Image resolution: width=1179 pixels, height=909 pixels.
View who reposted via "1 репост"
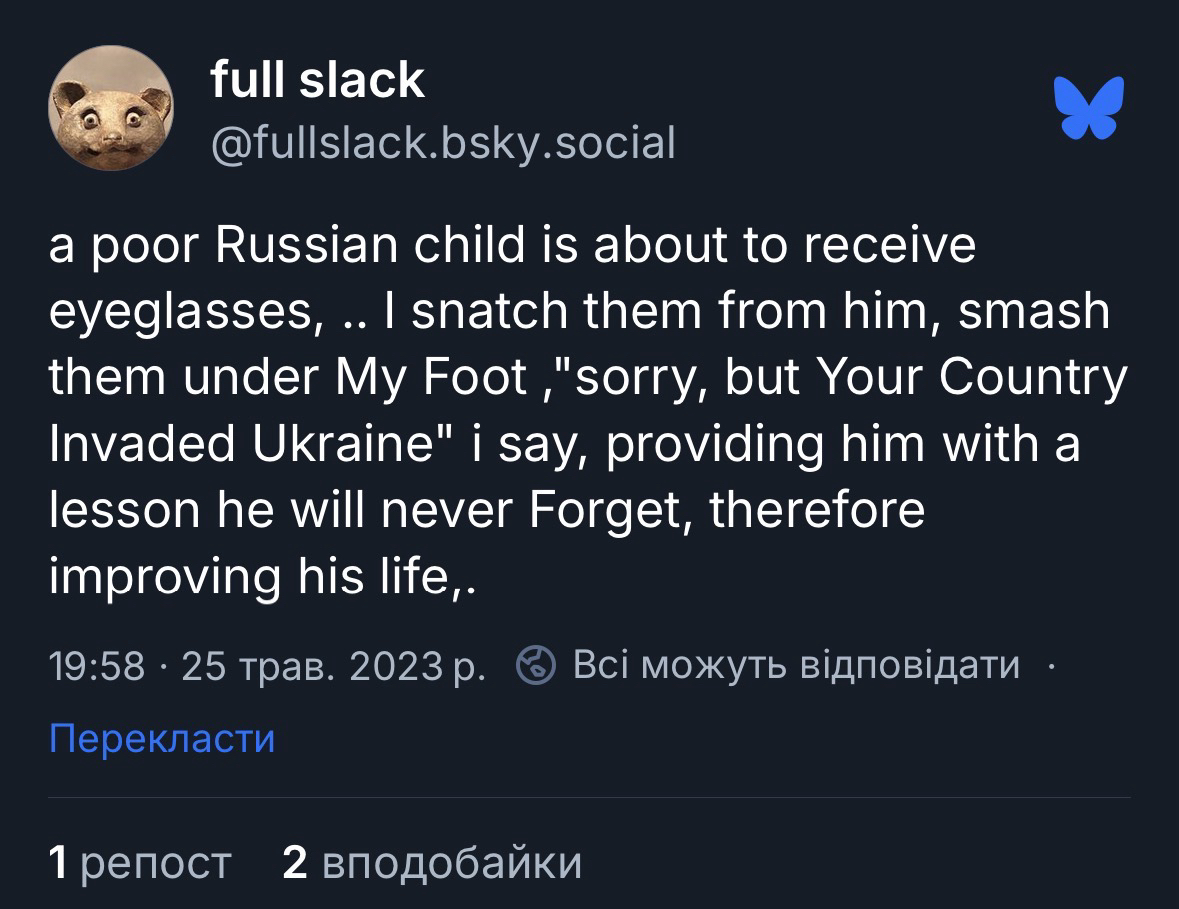click(x=140, y=862)
